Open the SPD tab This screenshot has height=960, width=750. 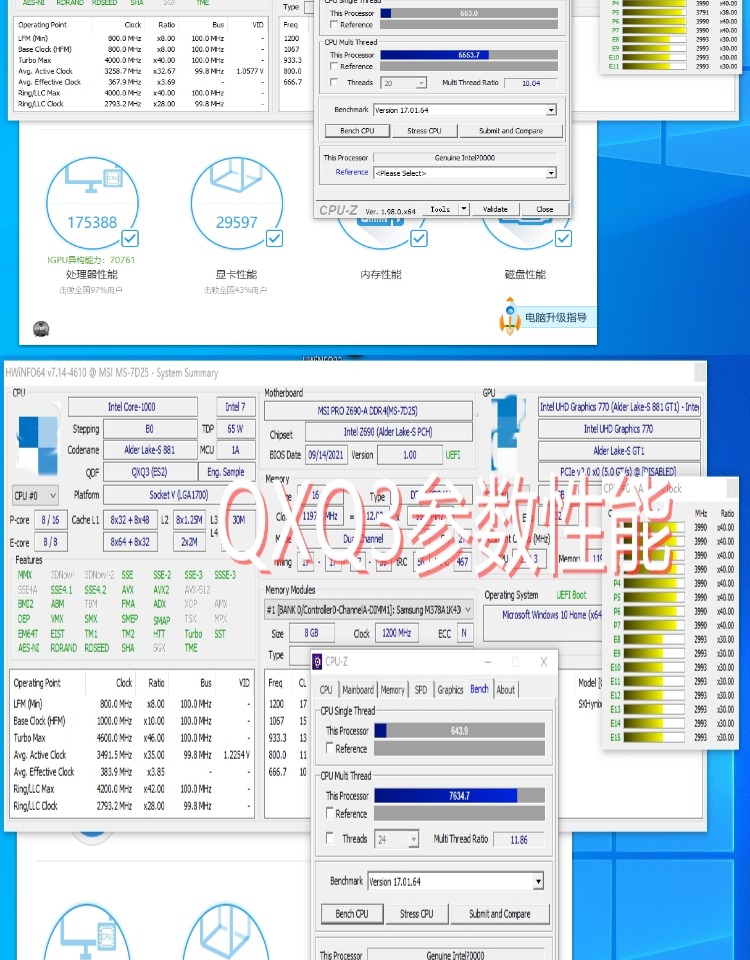(x=421, y=689)
